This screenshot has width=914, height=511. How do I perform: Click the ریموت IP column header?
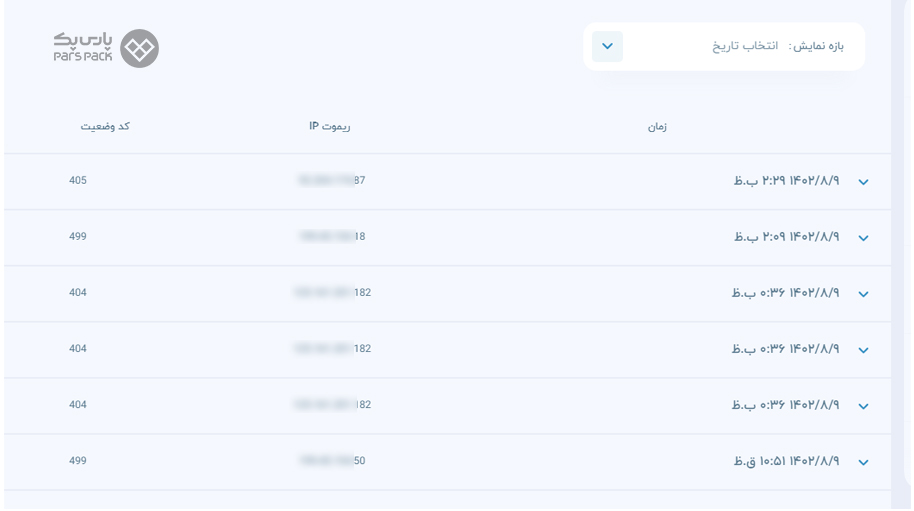(330, 126)
